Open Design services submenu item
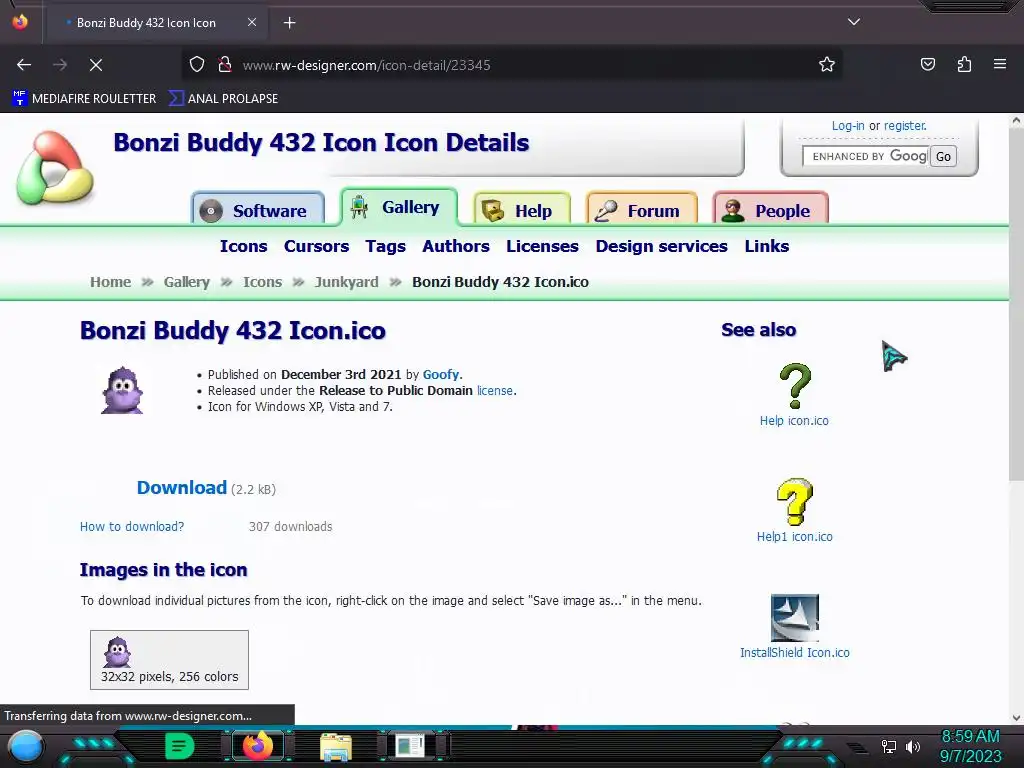 coord(662,246)
